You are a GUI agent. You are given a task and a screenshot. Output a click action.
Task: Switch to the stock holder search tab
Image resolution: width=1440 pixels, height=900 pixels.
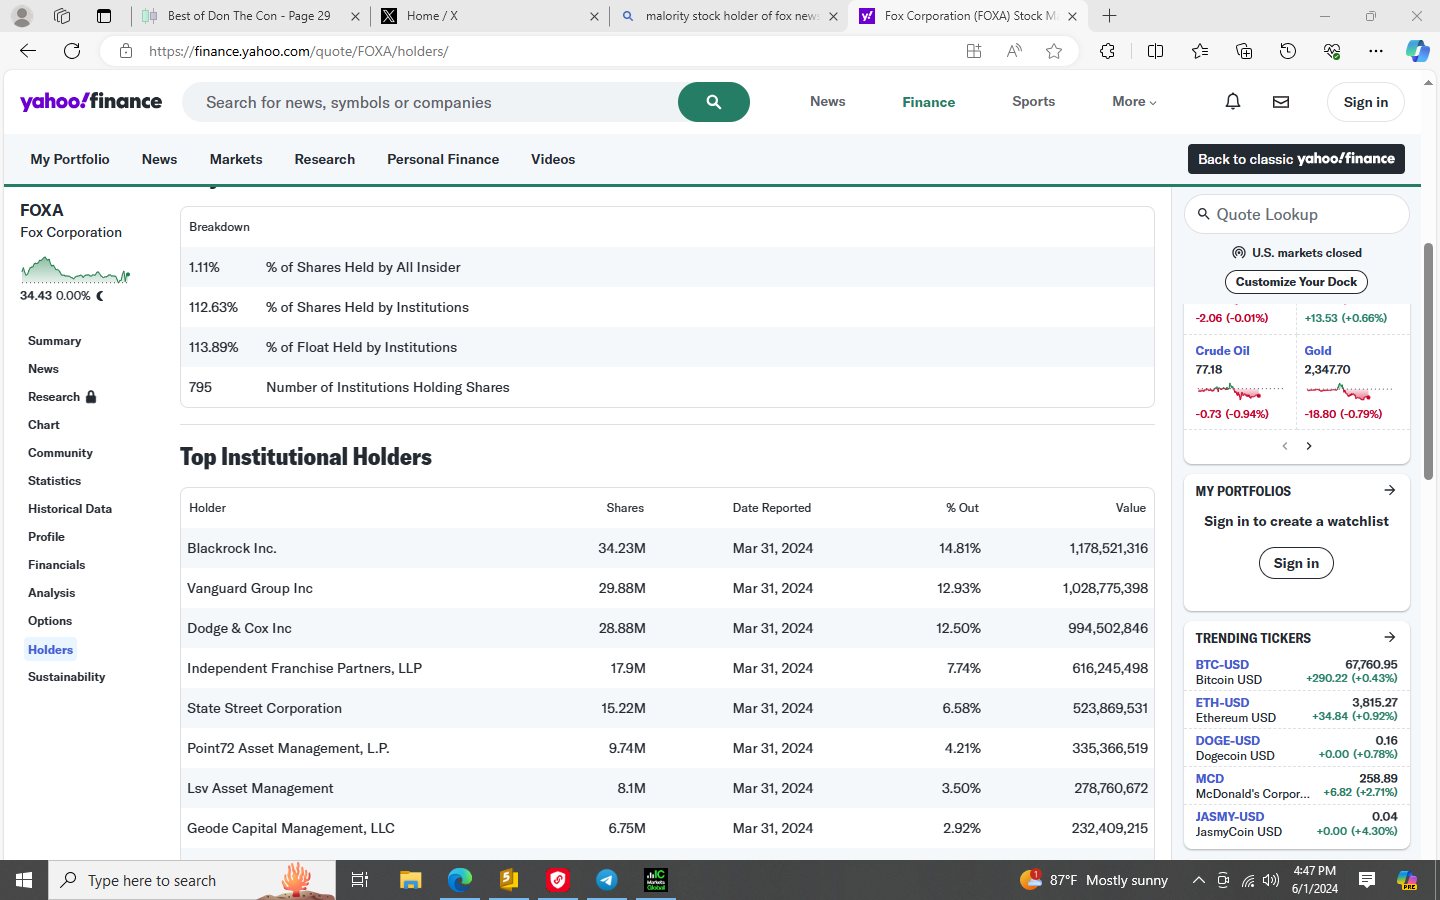tap(729, 16)
